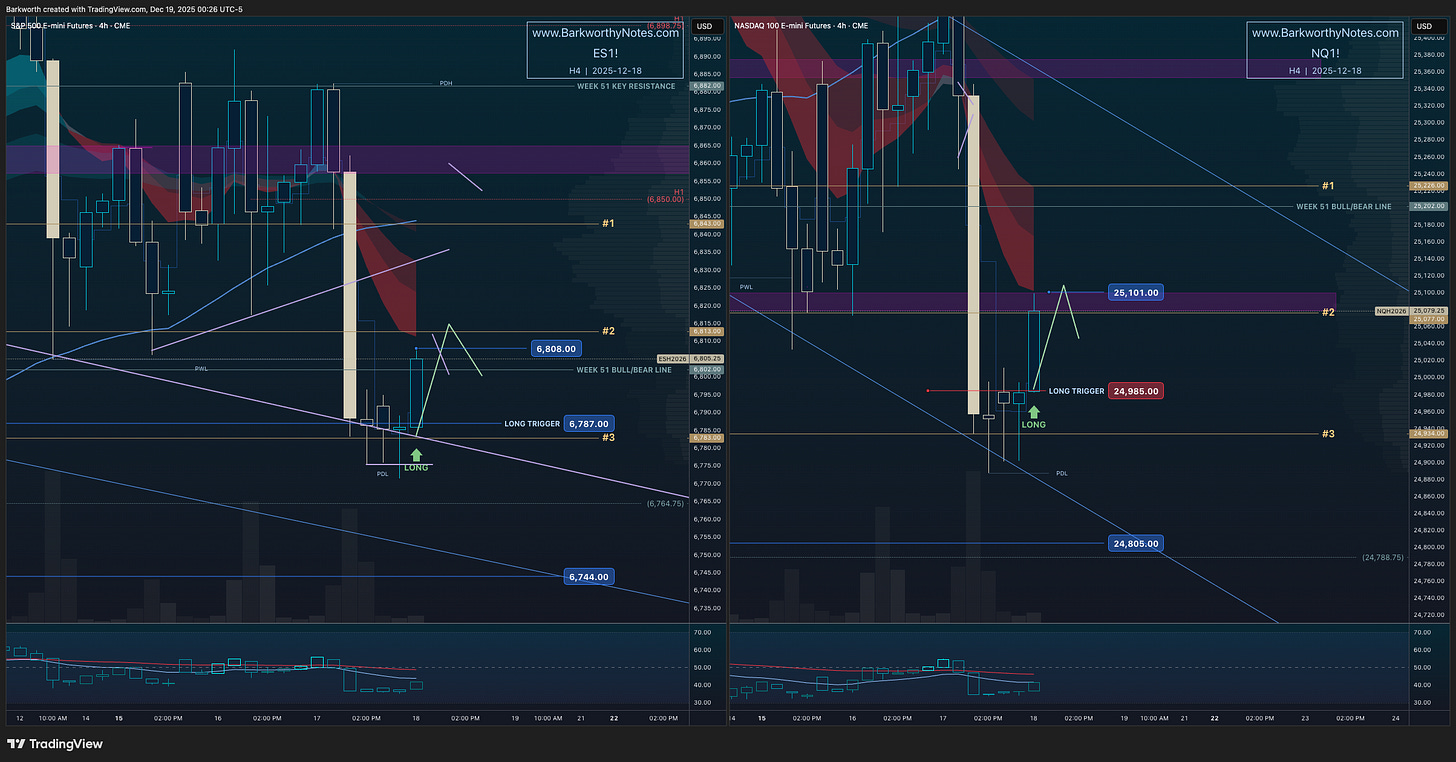The height and width of the screenshot is (762, 1456).
Task: Click www.BarkworthyNotes.com in the ES1! box
Action: tap(606, 33)
